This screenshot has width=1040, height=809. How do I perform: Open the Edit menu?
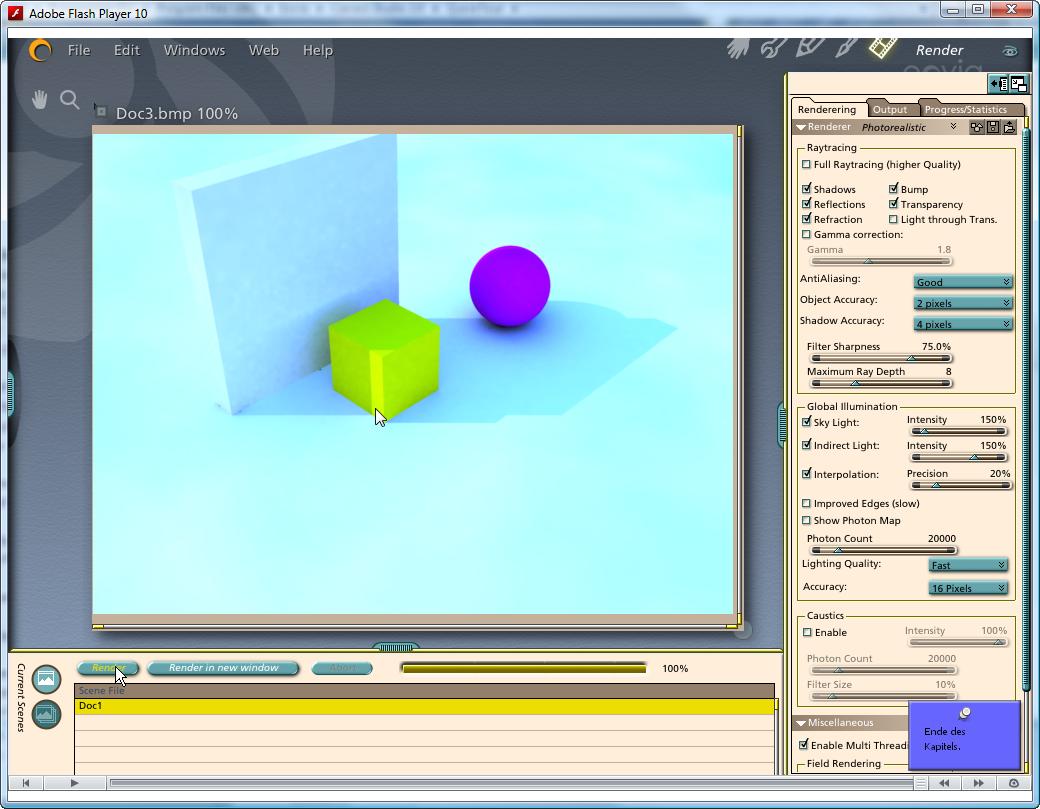coord(127,50)
